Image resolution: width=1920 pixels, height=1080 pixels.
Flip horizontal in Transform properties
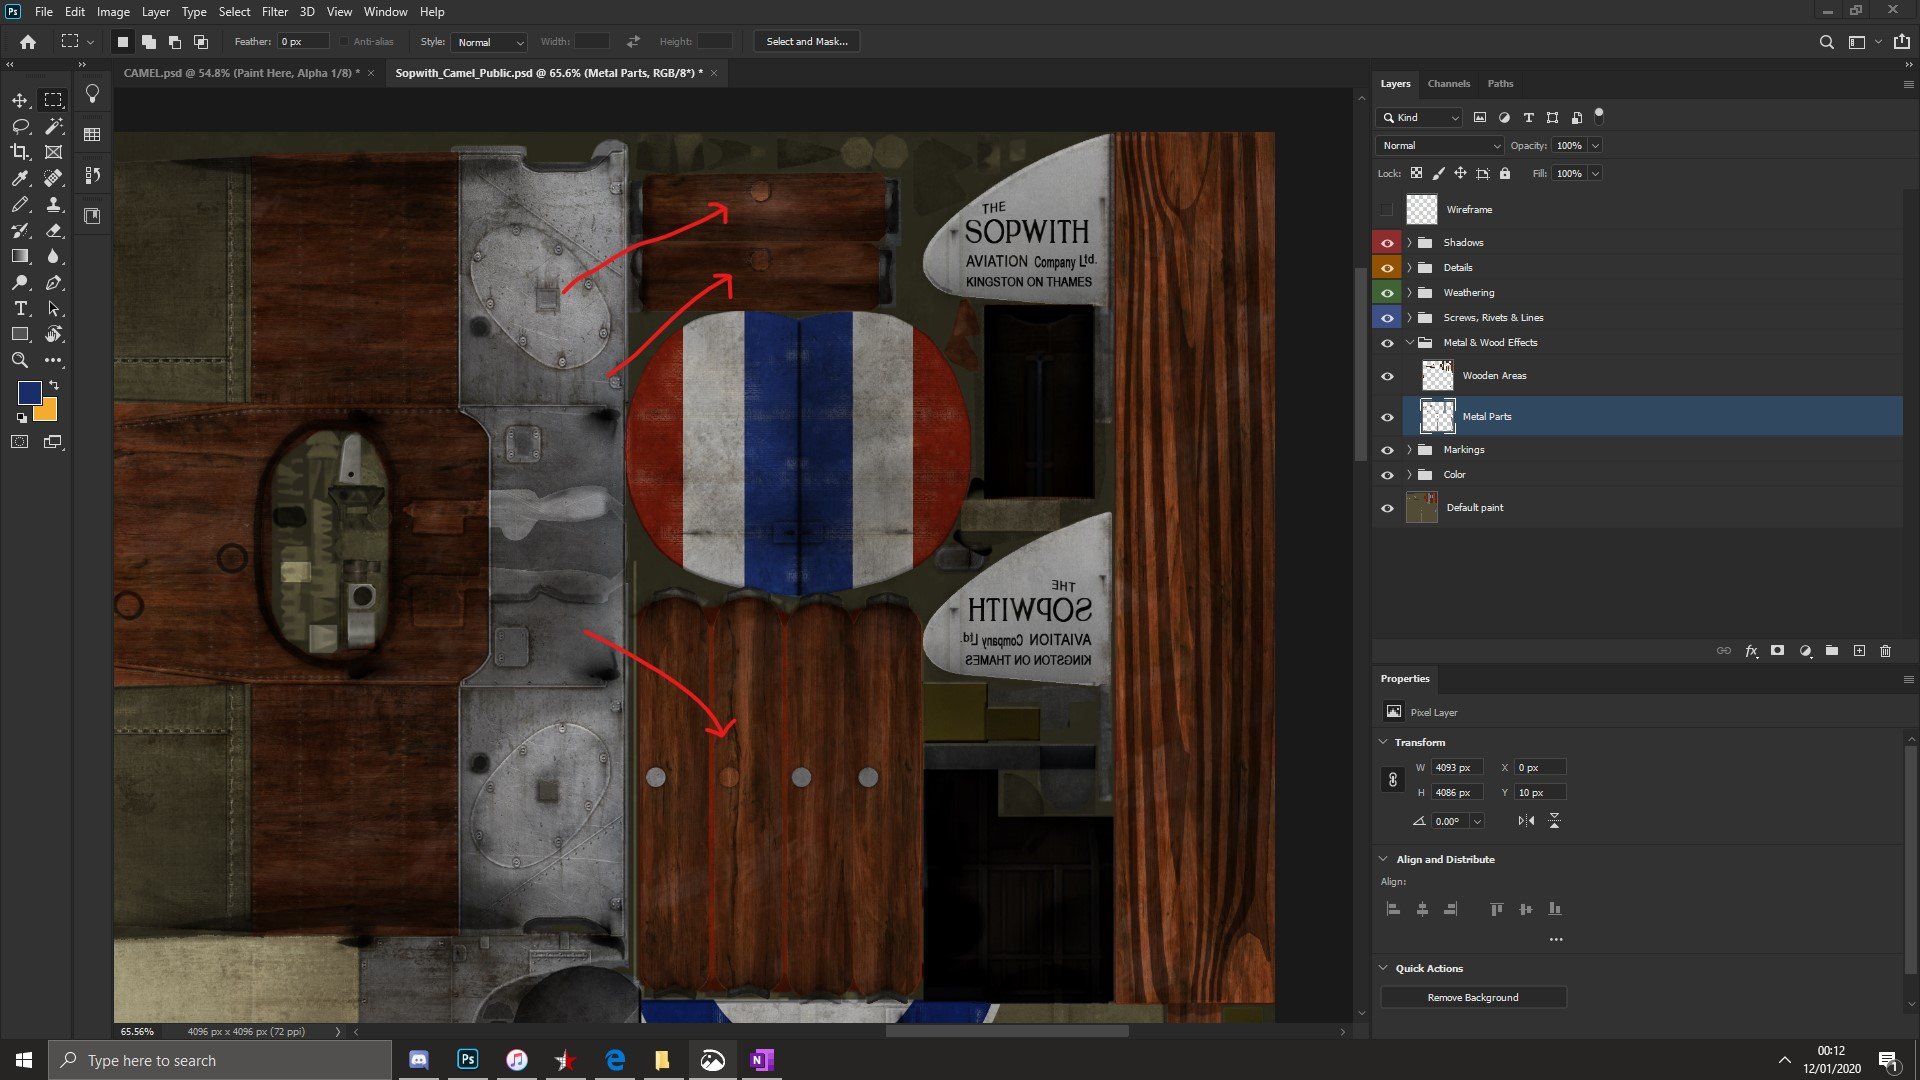tap(1526, 821)
